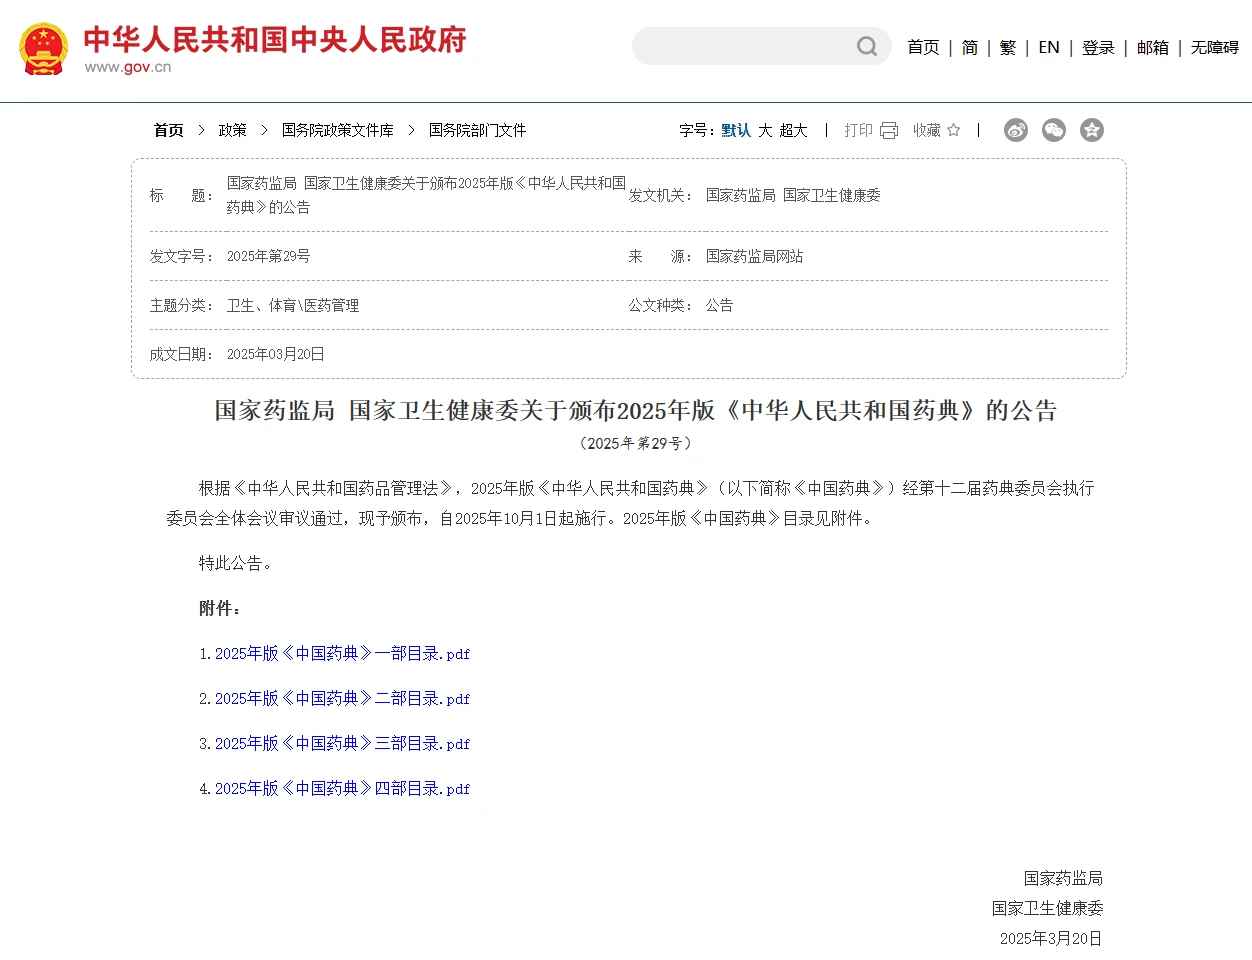Open 国务院政策文件库 breadcrumb link
The image size is (1252, 960).
(338, 130)
